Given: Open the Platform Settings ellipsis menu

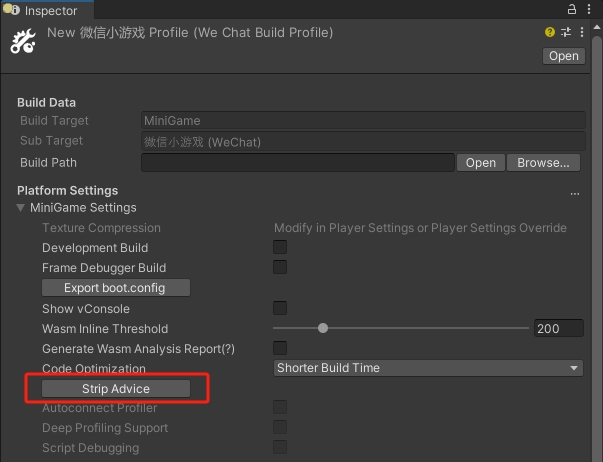Looking at the screenshot, I should [575, 191].
